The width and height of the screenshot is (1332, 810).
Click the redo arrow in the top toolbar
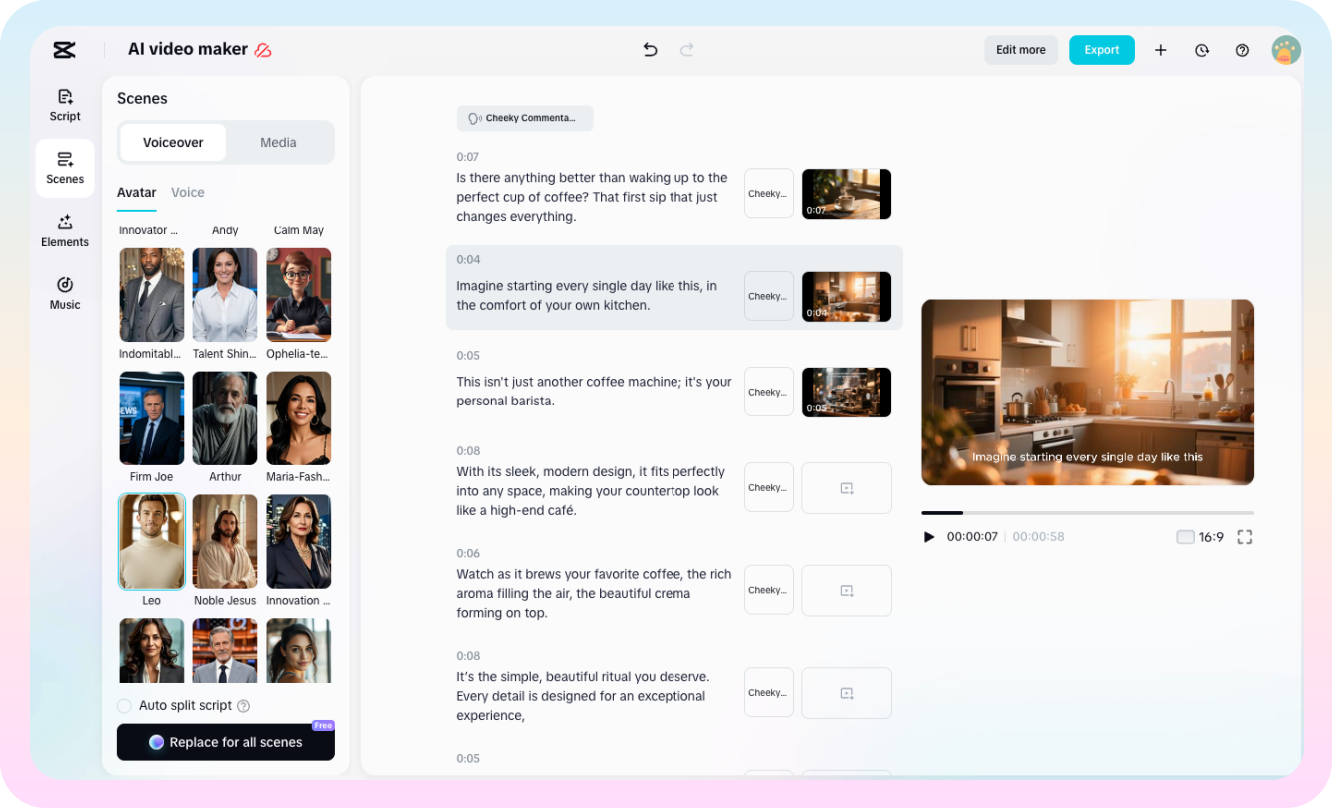(x=688, y=49)
